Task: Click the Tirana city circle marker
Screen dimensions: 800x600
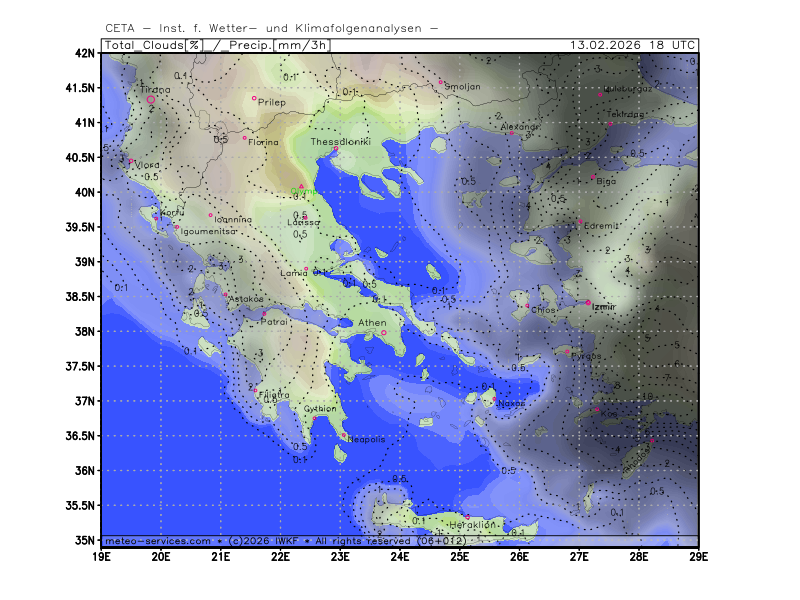Action: 151,99
